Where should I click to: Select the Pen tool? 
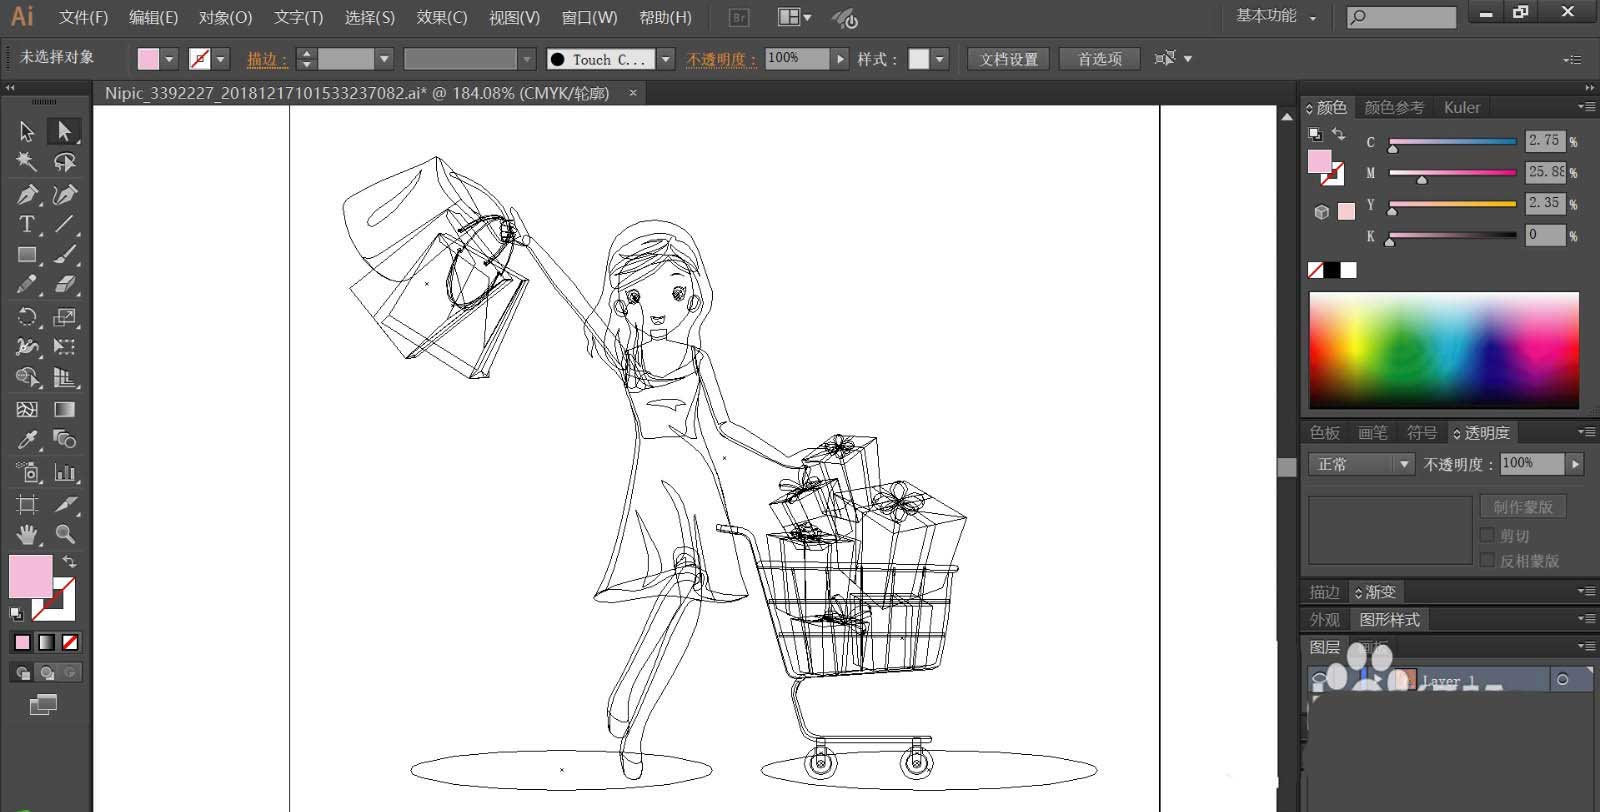coord(27,194)
